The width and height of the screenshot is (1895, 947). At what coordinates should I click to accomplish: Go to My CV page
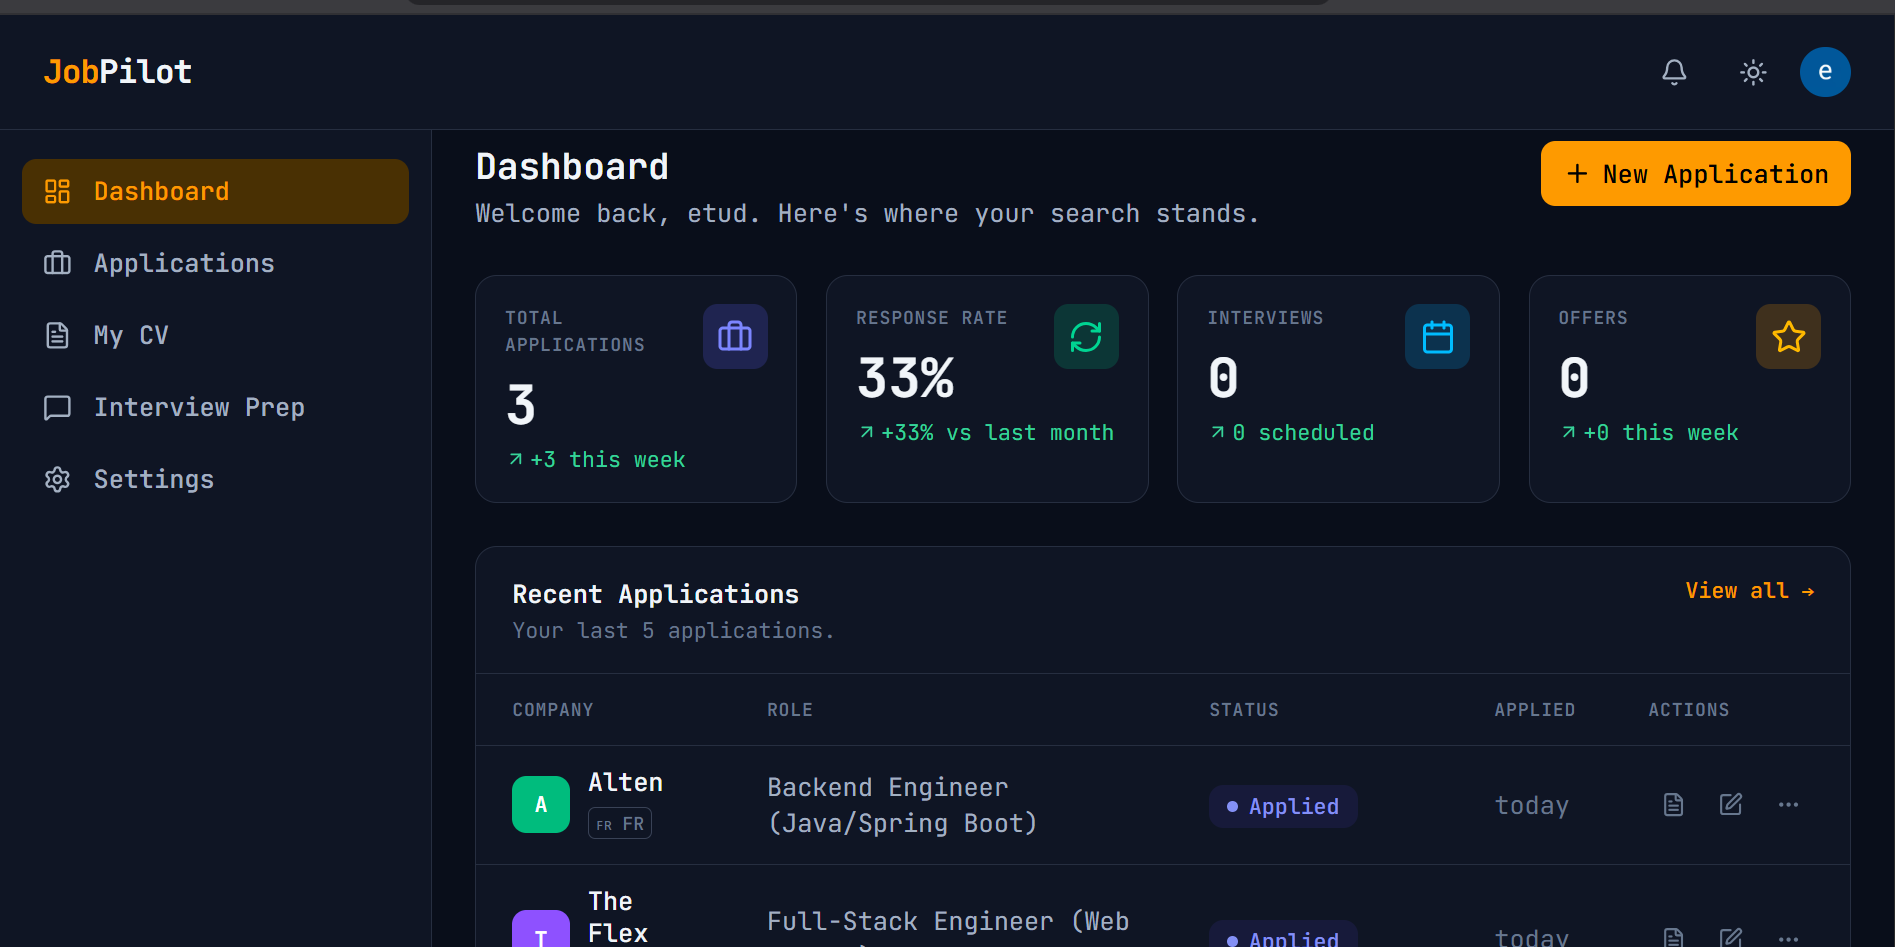[215, 335]
